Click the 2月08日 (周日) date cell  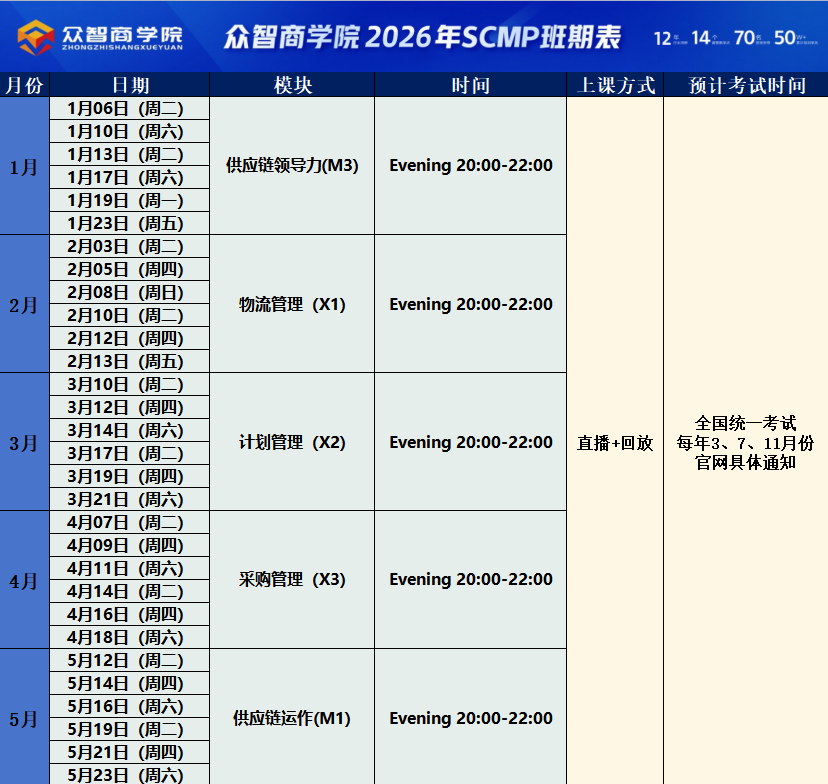130,293
